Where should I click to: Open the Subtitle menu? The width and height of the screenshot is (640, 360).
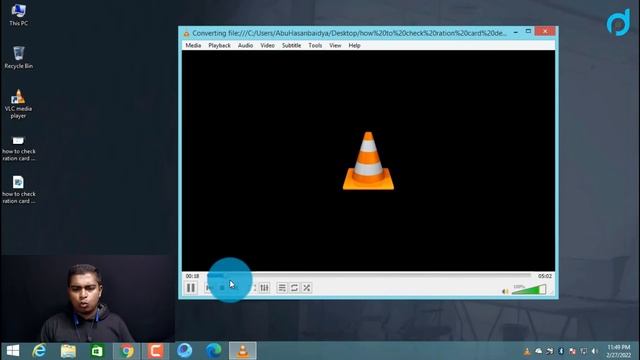pos(291,45)
